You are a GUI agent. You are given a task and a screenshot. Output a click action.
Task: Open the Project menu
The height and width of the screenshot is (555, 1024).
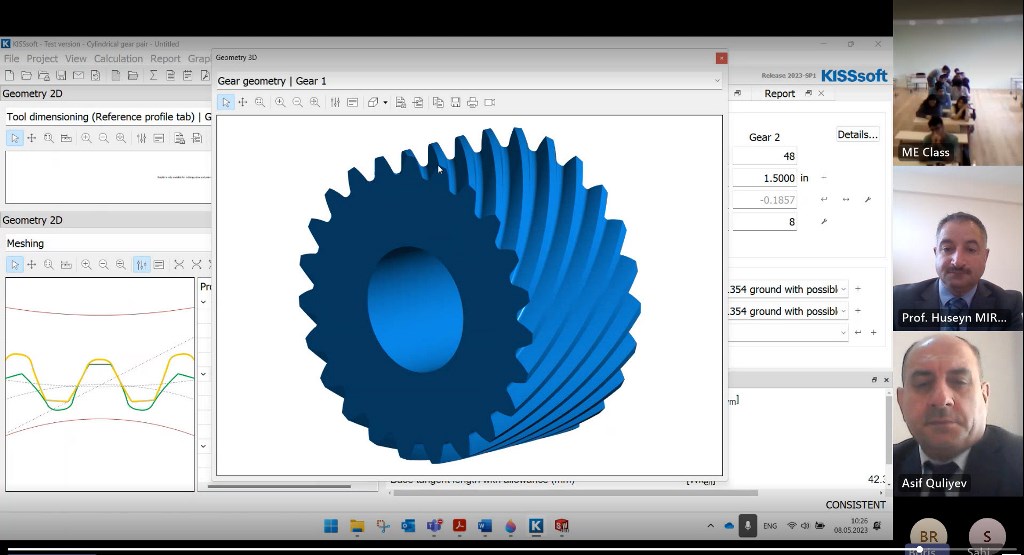coord(42,59)
